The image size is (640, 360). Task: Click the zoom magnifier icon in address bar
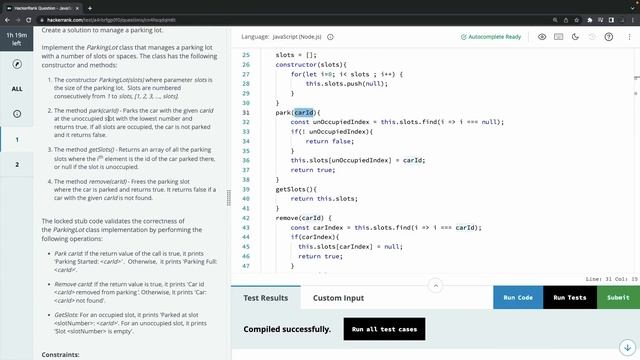tap(555, 20)
